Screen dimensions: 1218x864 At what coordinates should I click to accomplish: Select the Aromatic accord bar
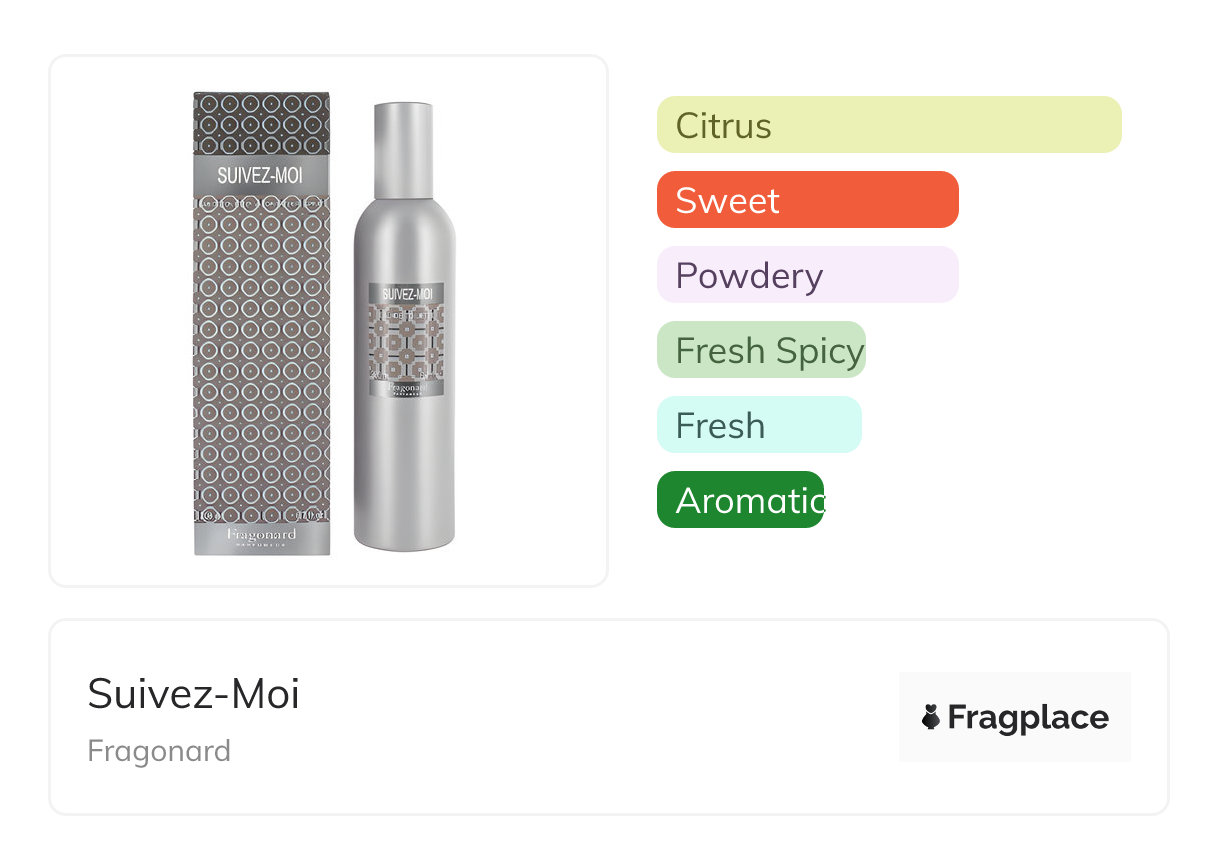point(740,500)
